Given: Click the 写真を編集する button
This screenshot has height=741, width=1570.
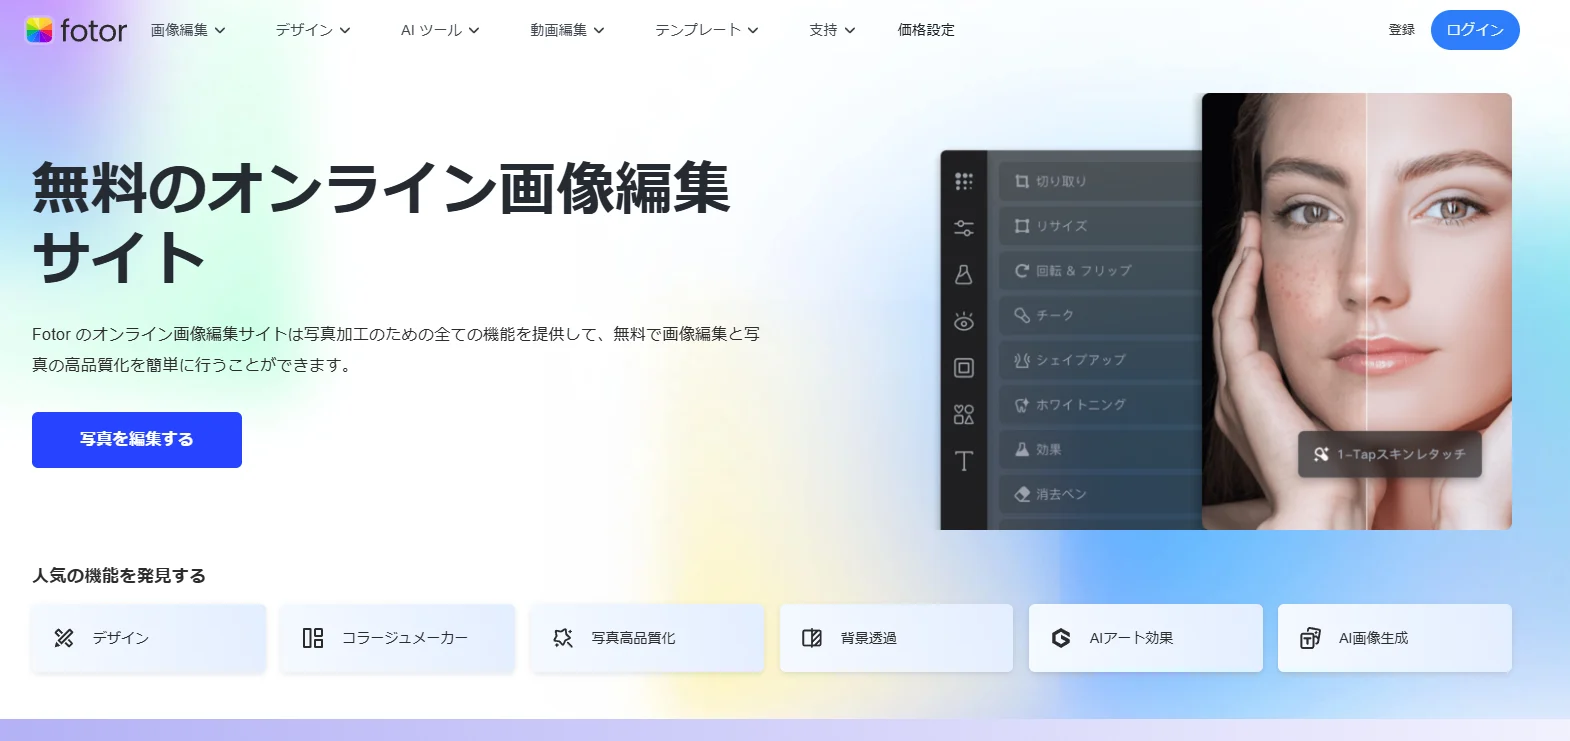Looking at the screenshot, I should pyautogui.click(x=137, y=440).
